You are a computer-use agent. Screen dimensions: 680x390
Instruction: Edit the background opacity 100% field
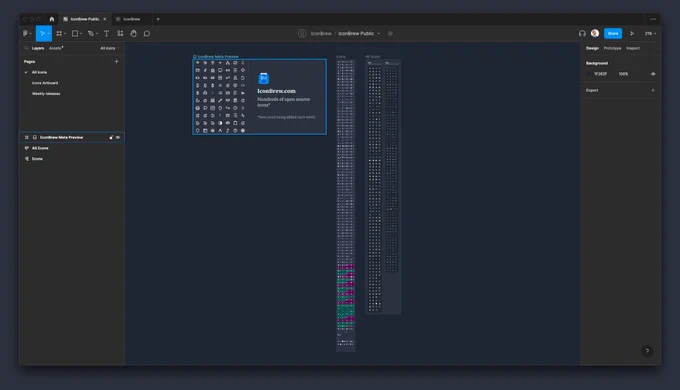[x=623, y=74]
